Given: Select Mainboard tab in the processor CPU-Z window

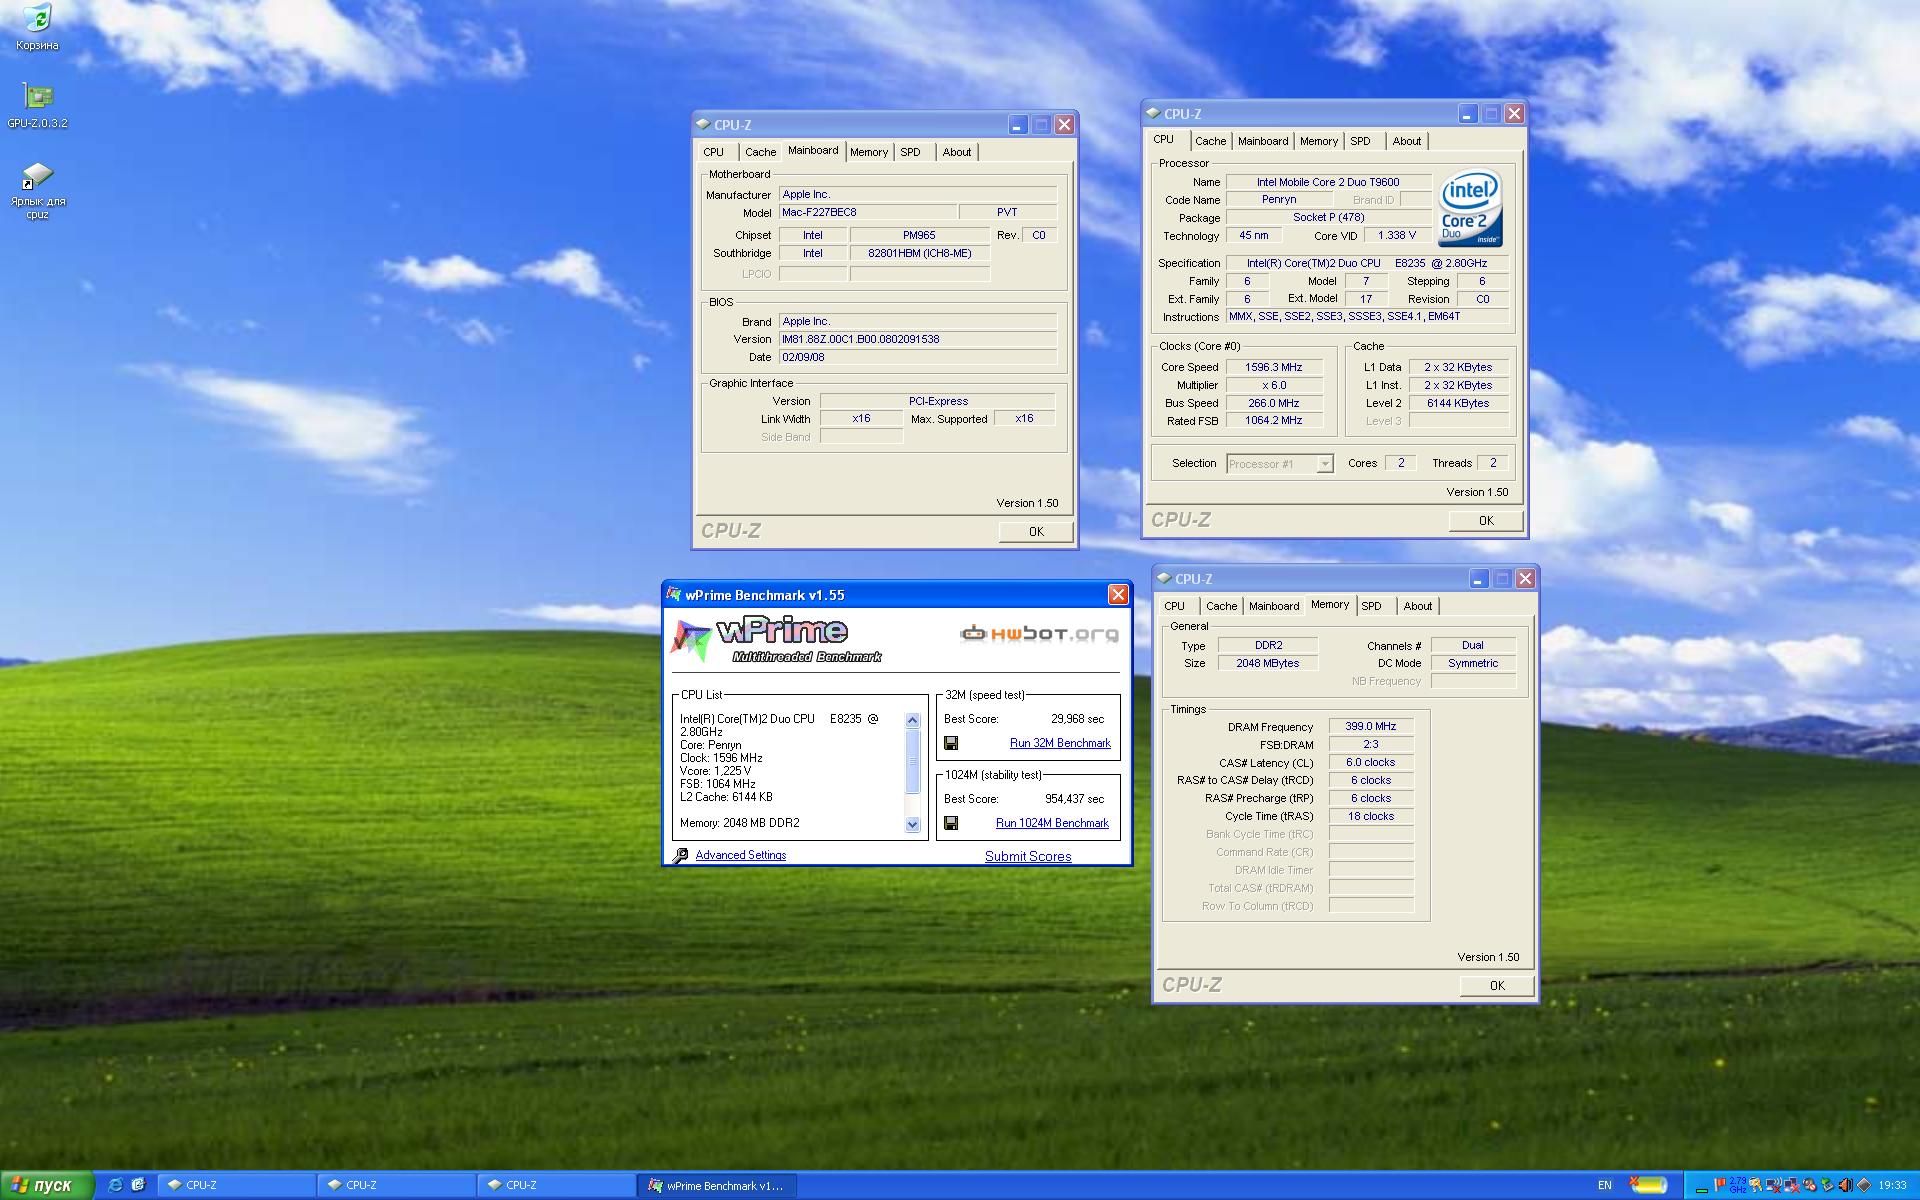Looking at the screenshot, I should (1263, 141).
